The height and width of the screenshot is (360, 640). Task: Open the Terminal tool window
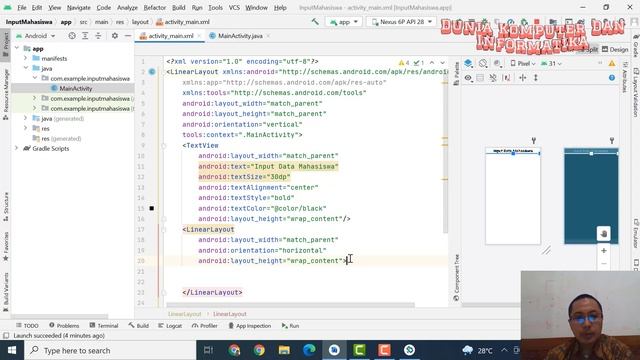point(104,326)
